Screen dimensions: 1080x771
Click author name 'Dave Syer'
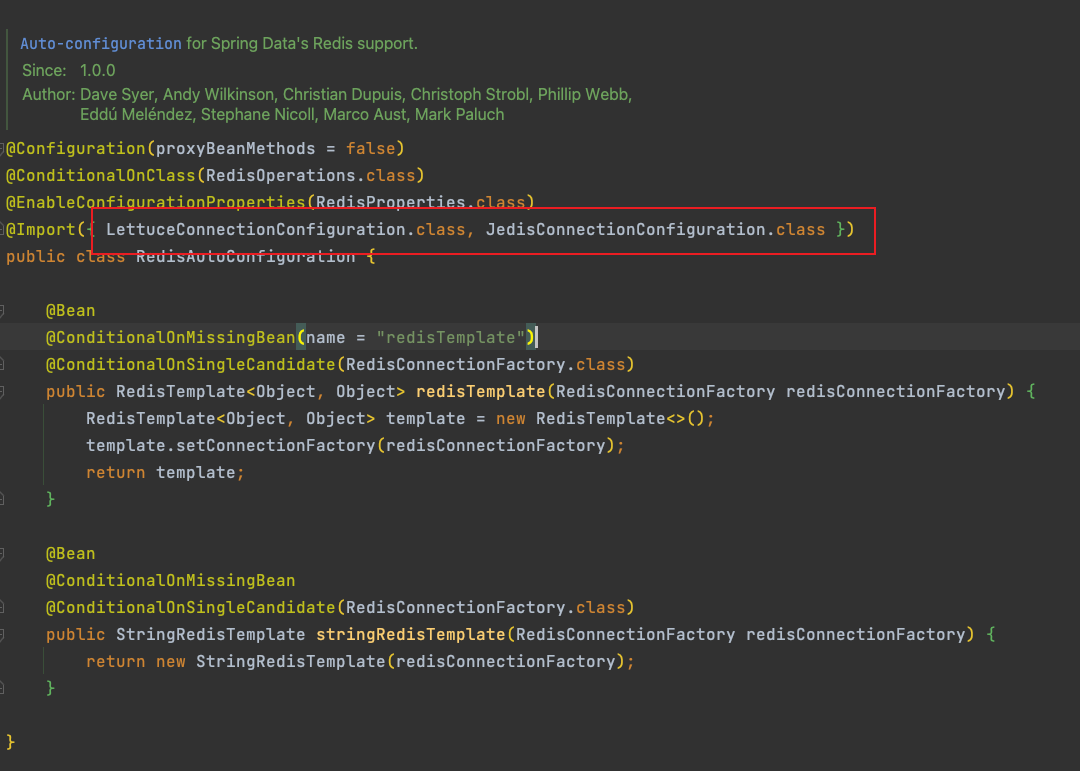tap(117, 94)
